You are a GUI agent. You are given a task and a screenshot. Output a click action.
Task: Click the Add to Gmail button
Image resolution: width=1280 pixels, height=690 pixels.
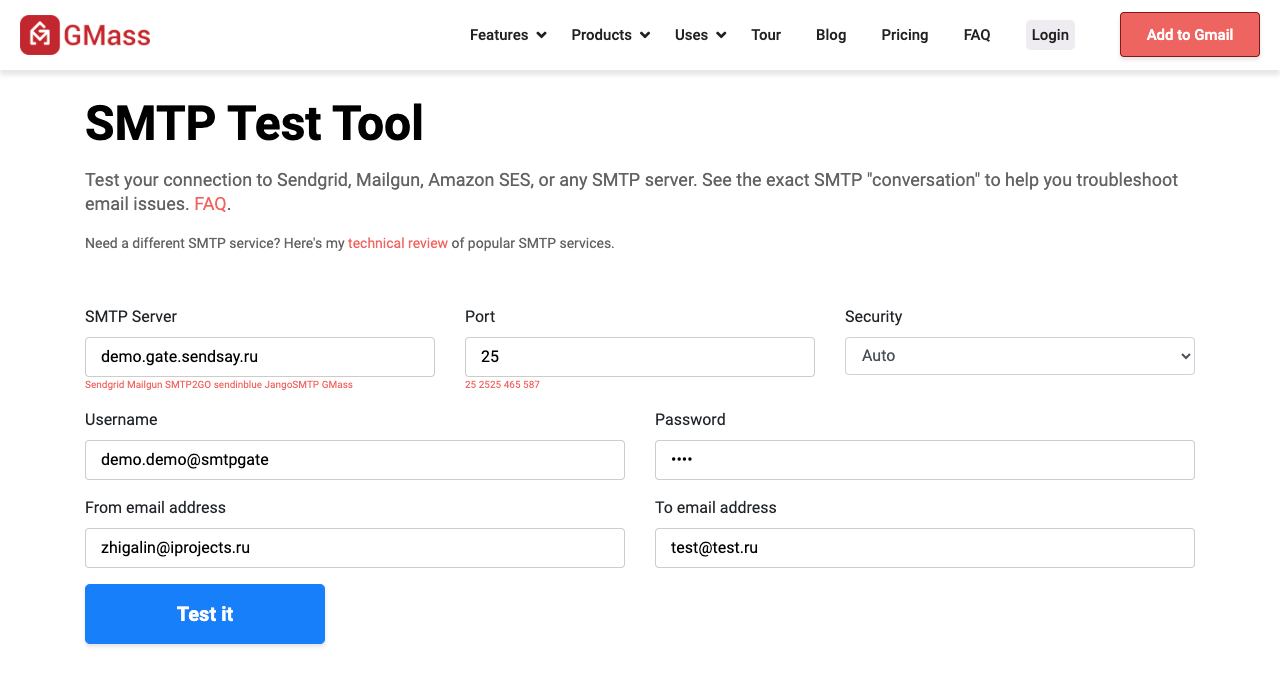pos(1189,34)
